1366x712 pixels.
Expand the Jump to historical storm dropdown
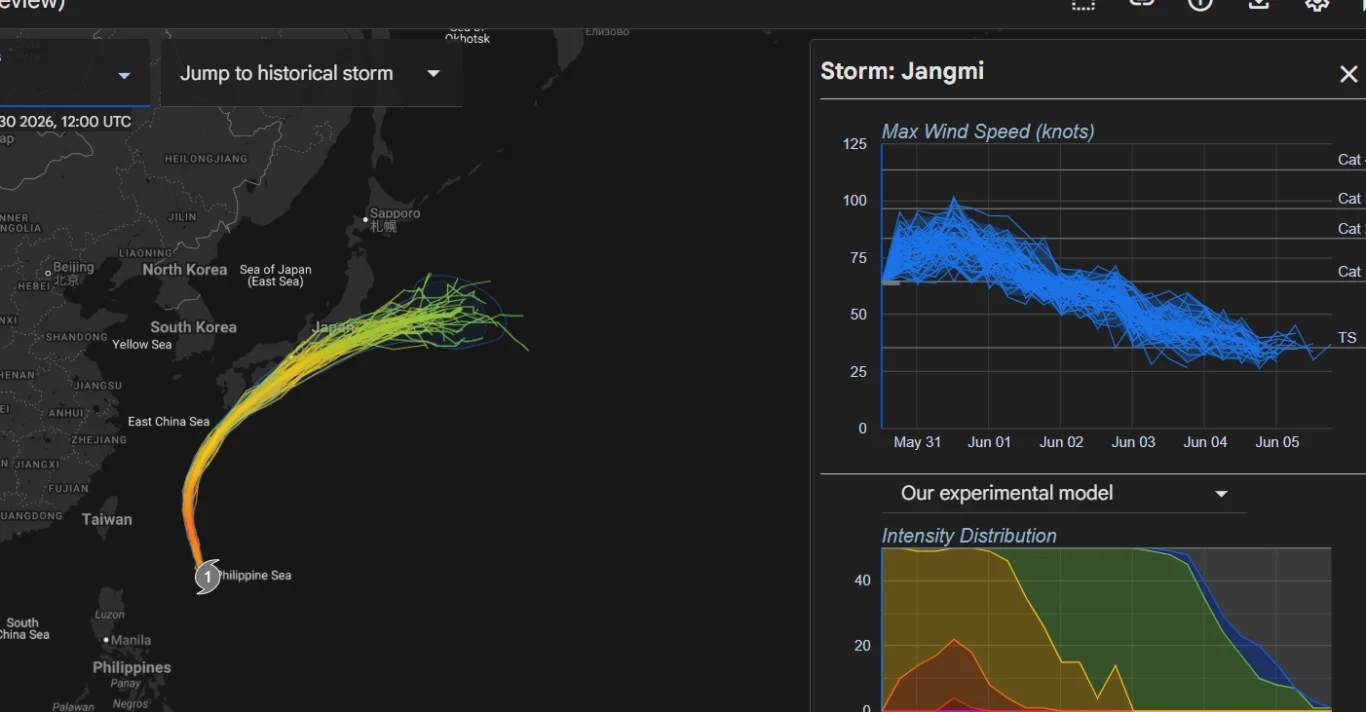pyautogui.click(x=311, y=73)
